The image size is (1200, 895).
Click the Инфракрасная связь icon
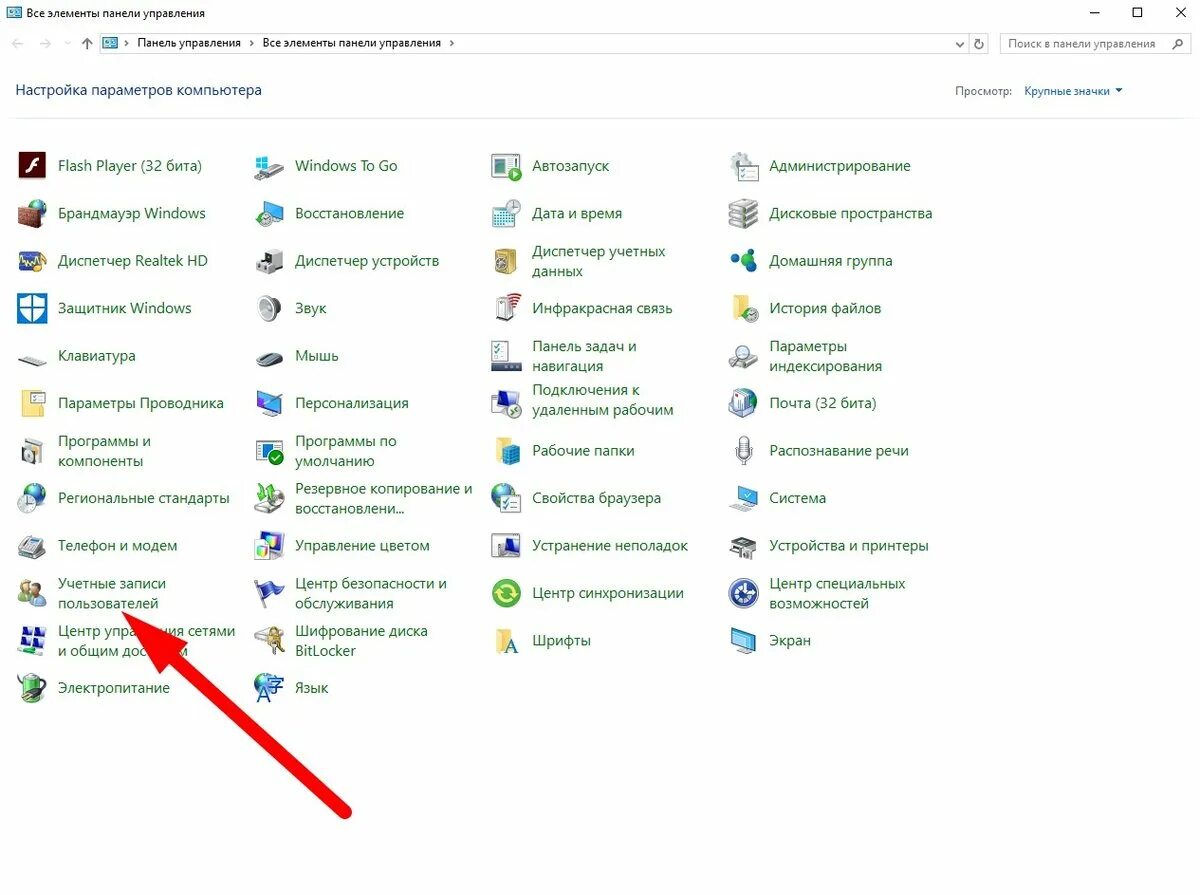tap(506, 308)
